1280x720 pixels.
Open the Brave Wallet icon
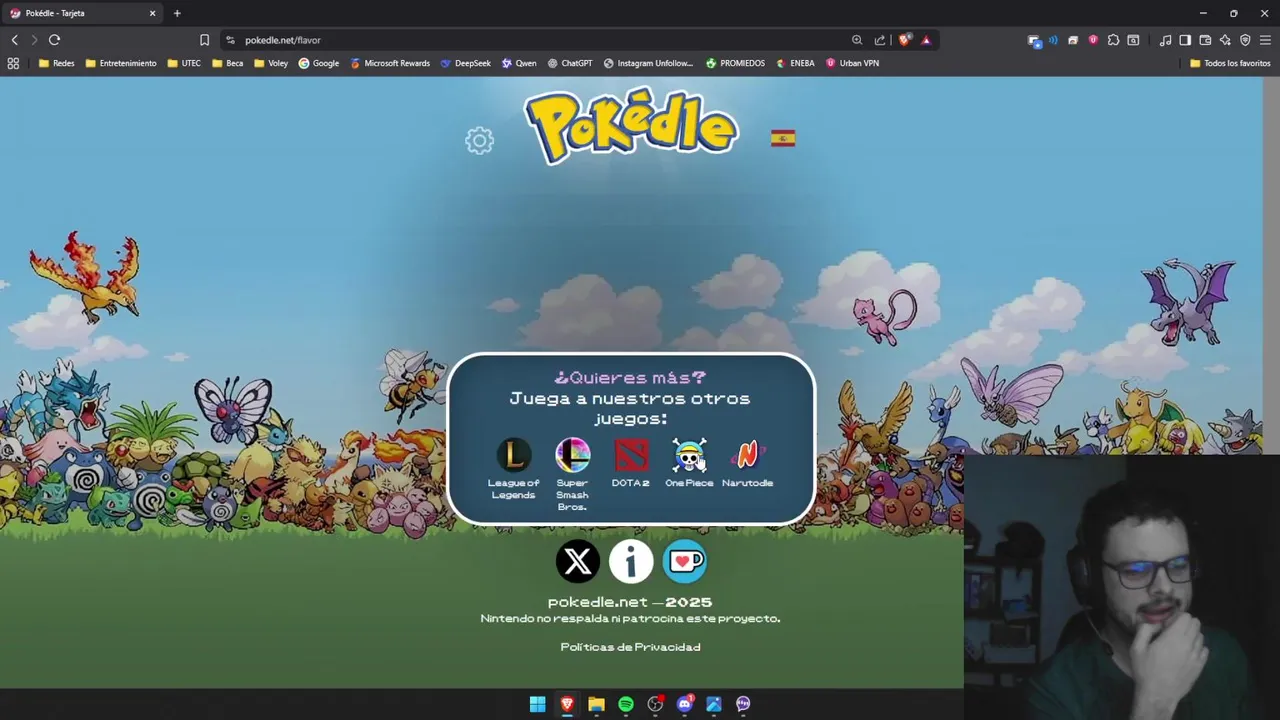(1205, 40)
